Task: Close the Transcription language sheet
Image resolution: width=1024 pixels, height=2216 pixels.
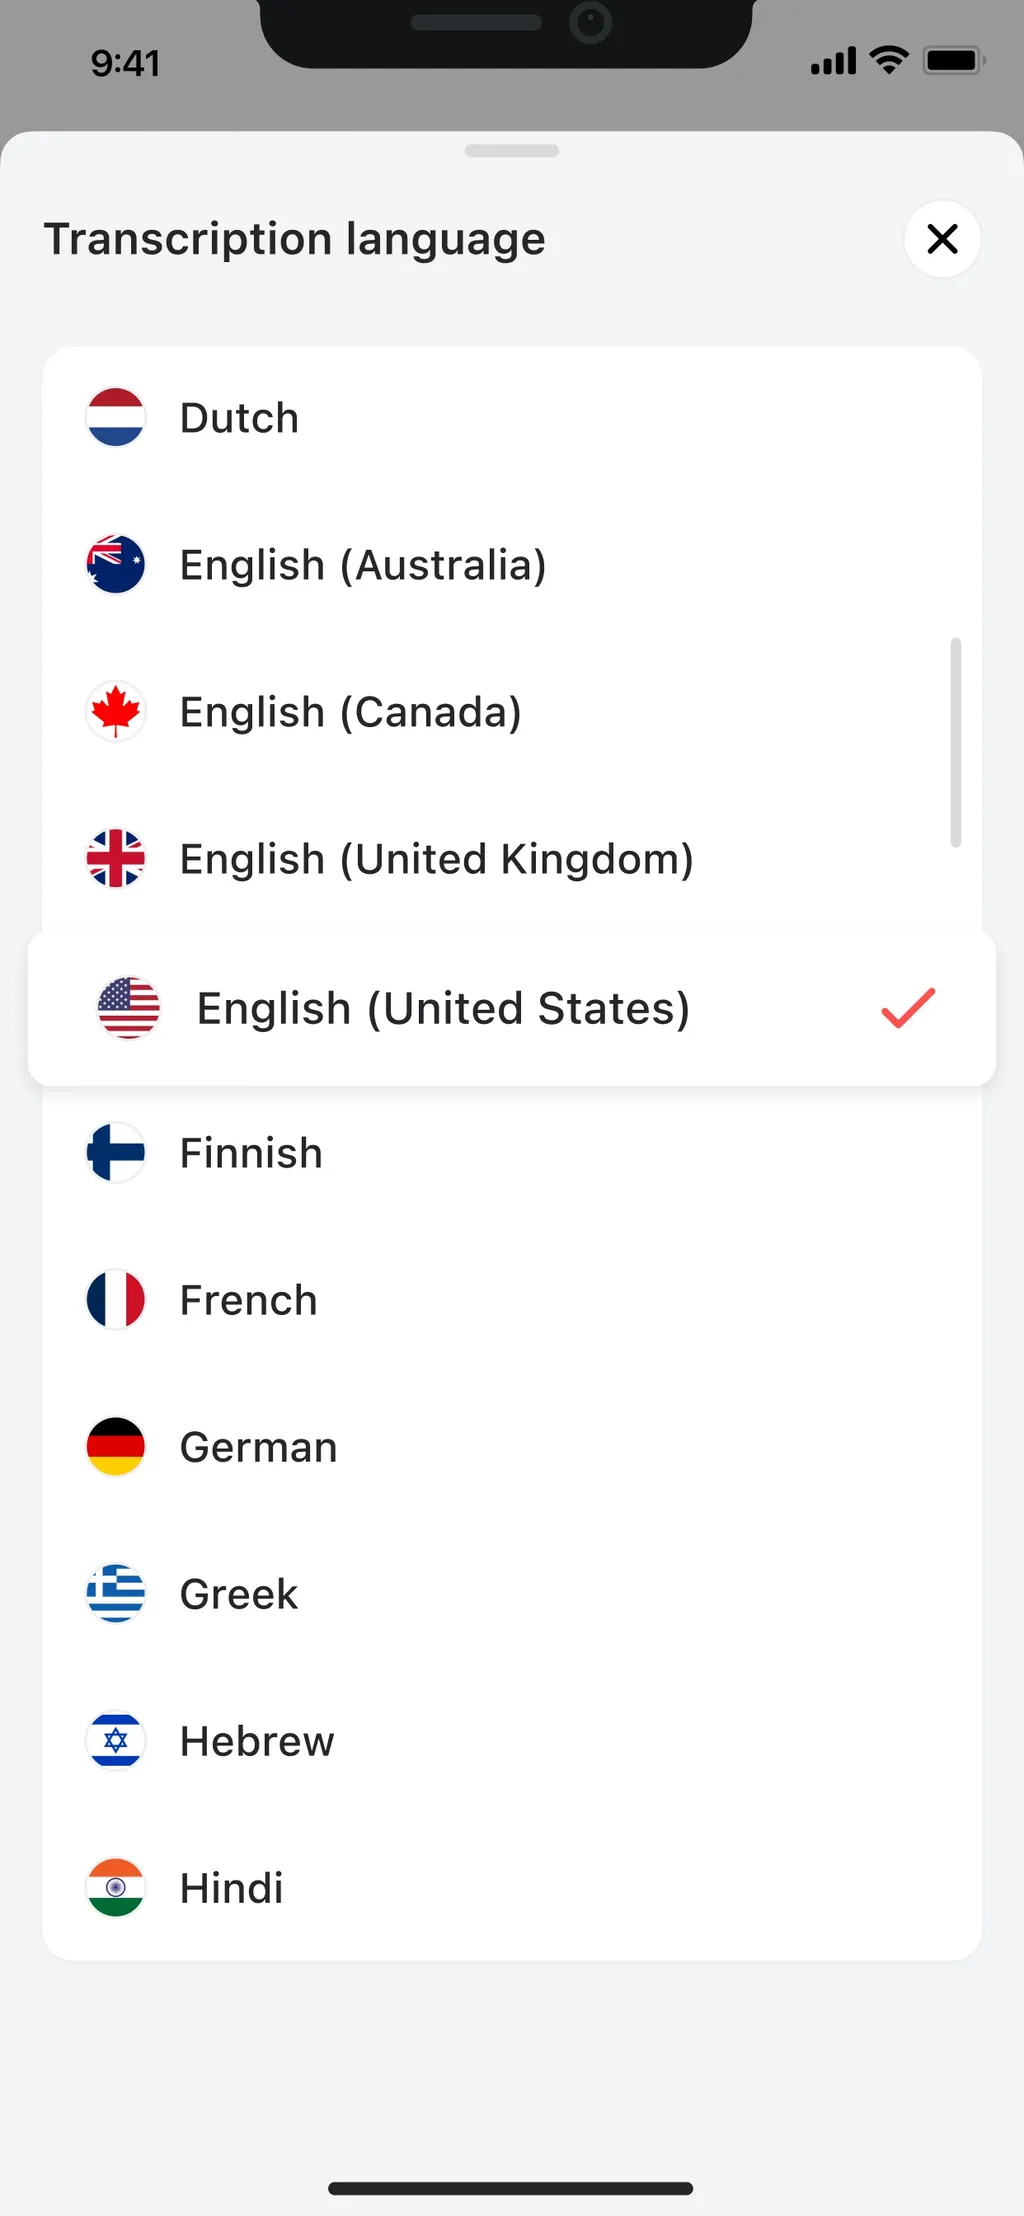Action: [x=942, y=239]
